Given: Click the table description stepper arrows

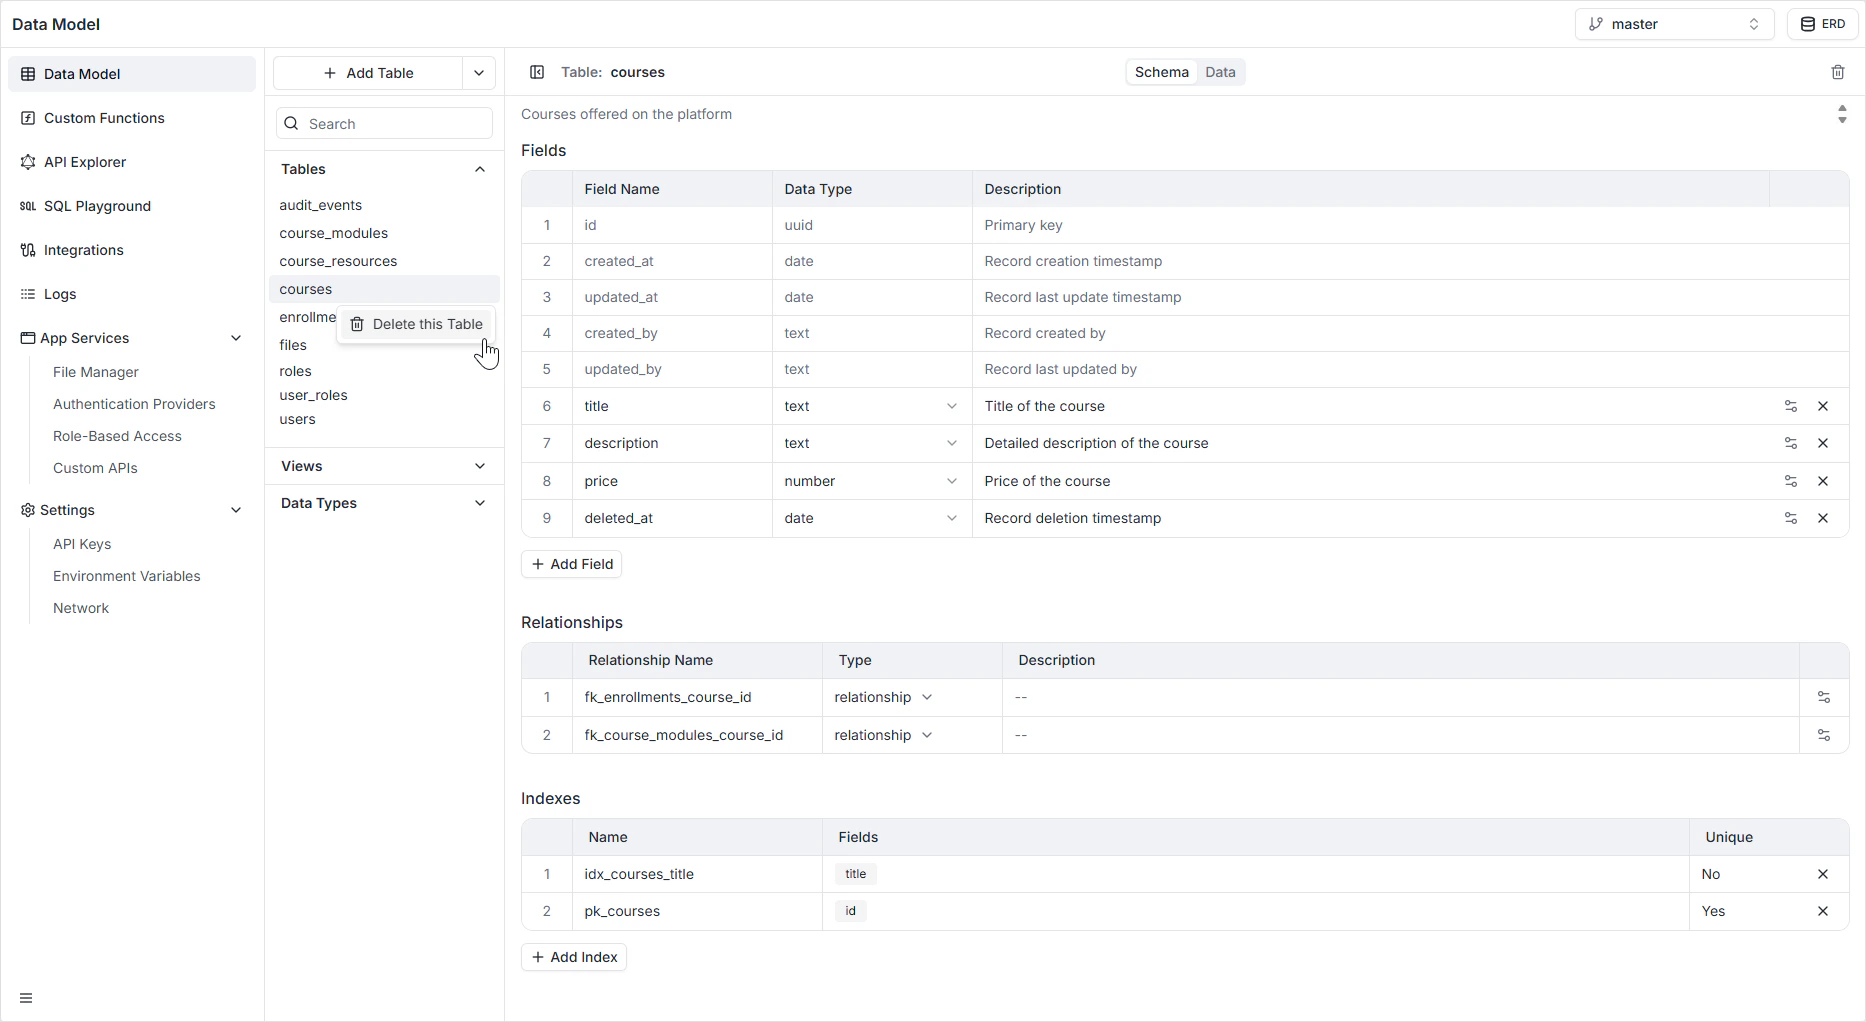Looking at the screenshot, I should click(x=1842, y=114).
